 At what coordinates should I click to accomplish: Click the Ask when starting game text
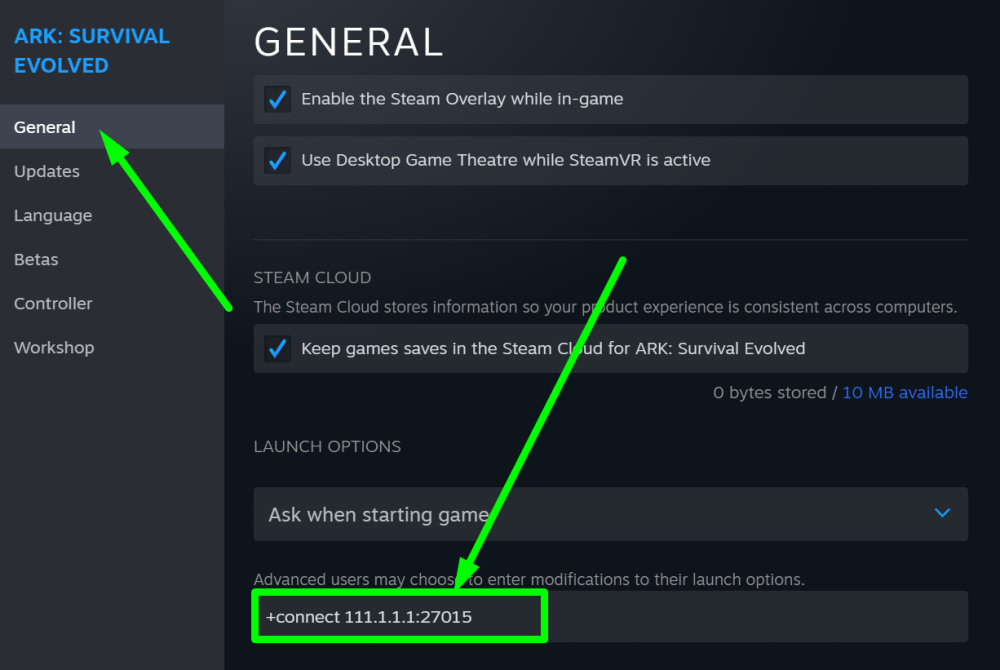point(378,514)
